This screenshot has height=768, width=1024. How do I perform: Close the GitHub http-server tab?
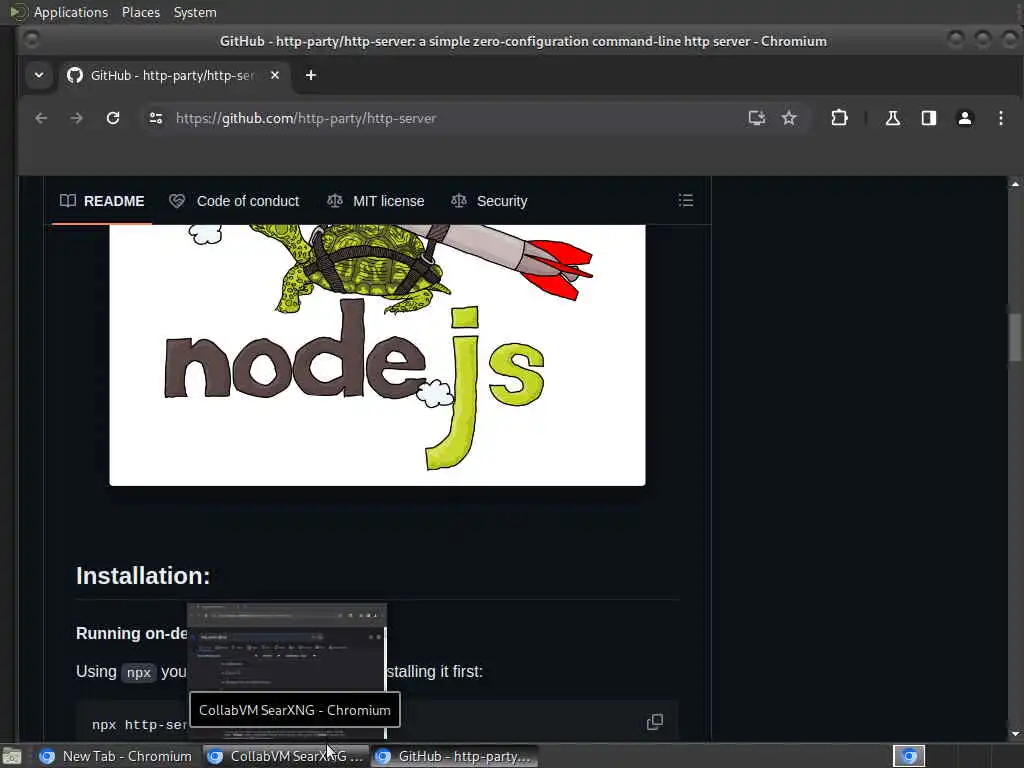tap(275, 75)
